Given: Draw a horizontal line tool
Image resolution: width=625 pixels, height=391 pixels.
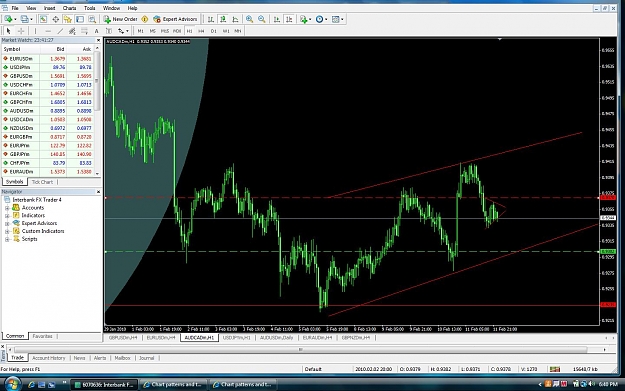Looking at the screenshot, I should click(48, 31).
